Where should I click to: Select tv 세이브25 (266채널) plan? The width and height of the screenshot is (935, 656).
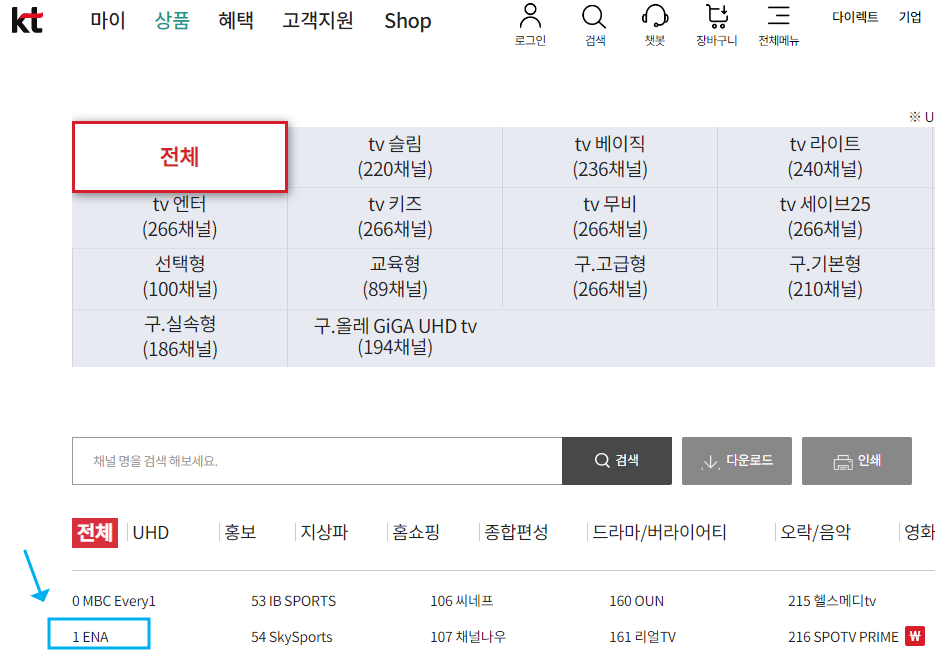[825, 217]
